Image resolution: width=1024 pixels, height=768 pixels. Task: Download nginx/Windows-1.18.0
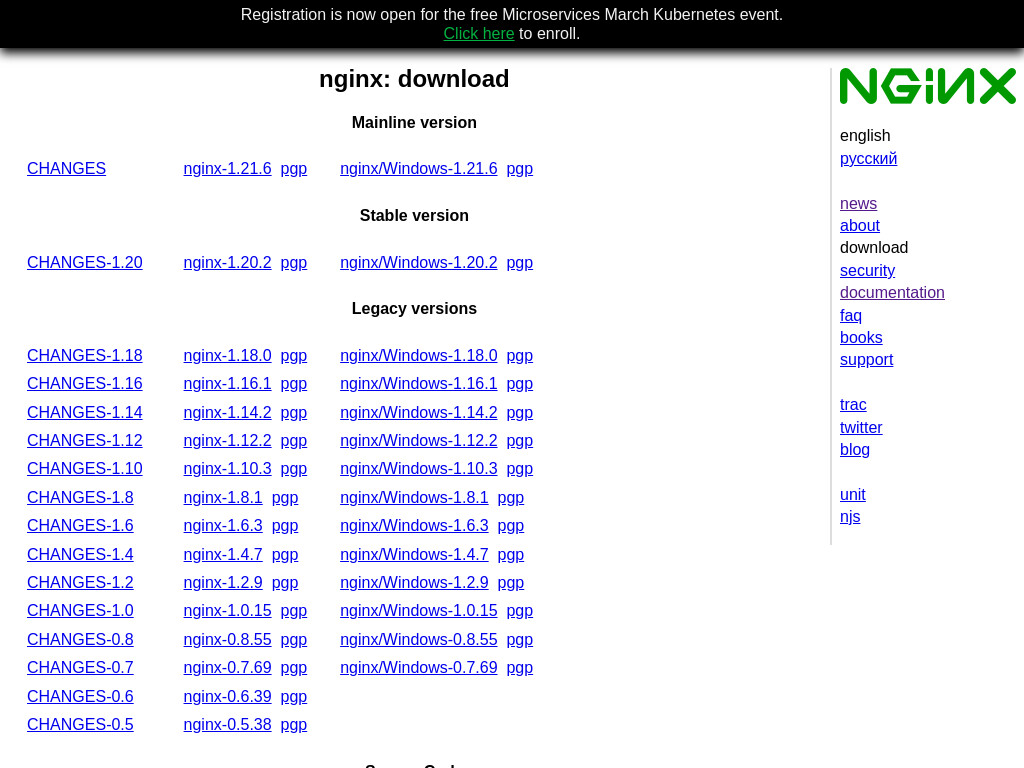pos(419,355)
